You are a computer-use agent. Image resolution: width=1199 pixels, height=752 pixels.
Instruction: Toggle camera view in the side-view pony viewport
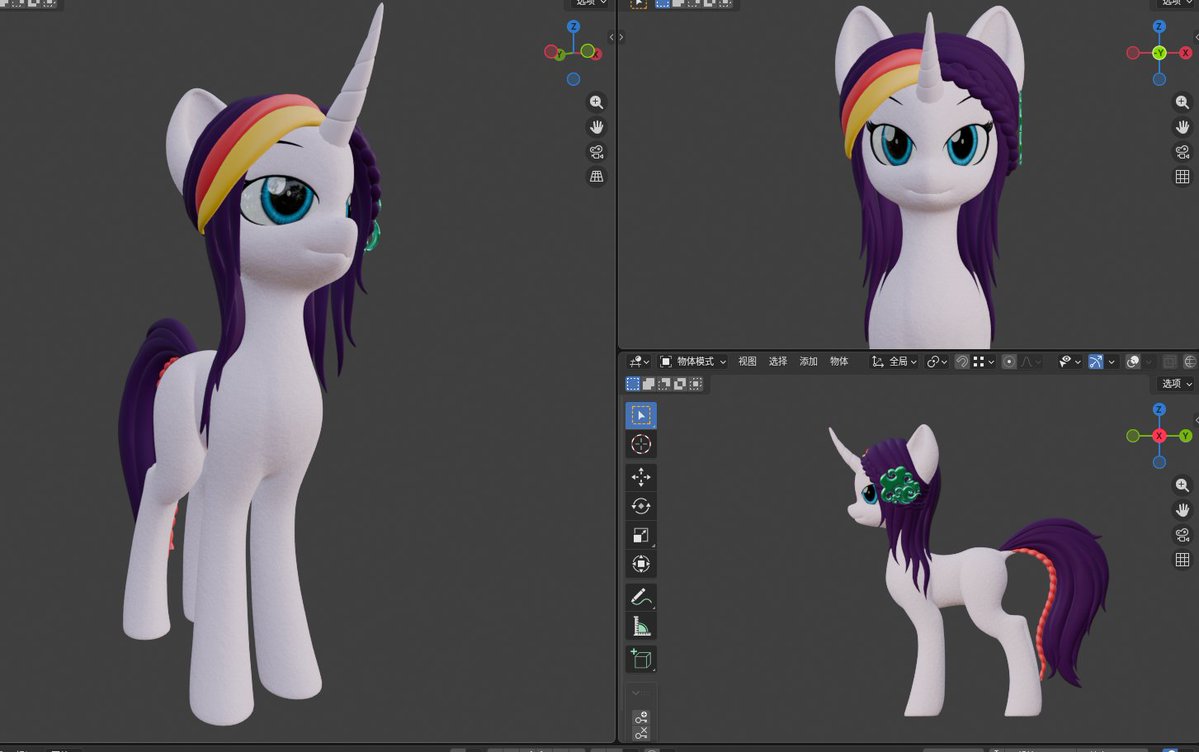coord(1182,535)
